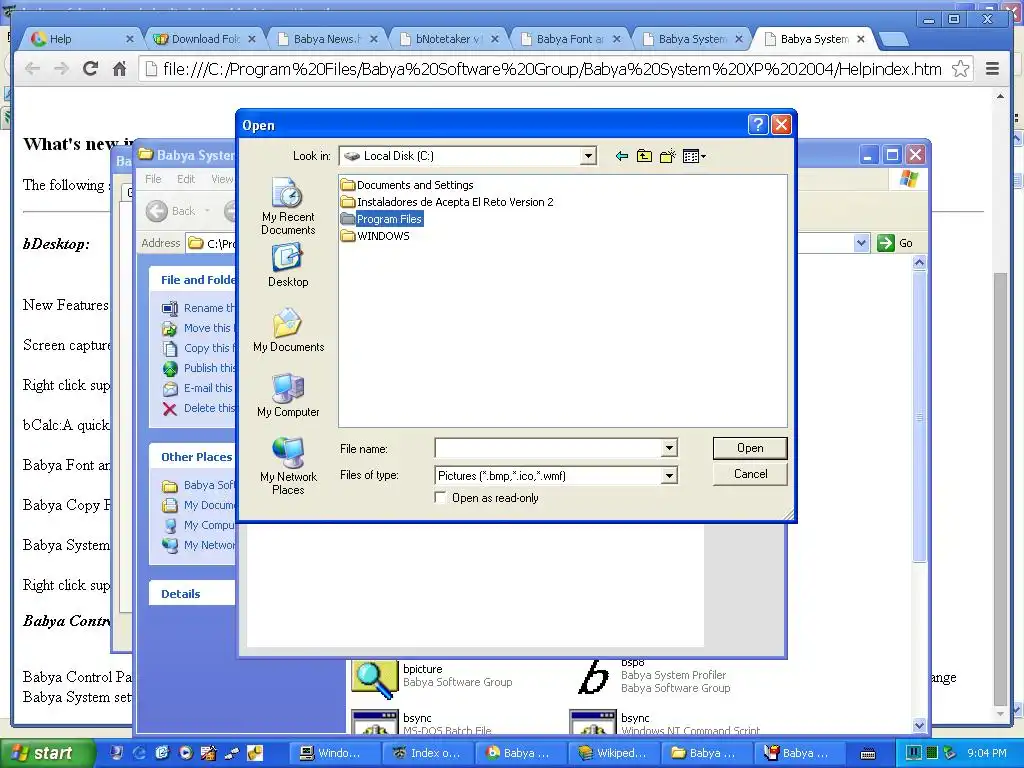Switch to the bNotetaker tab
1024x768 pixels.
[x=449, y=39]
